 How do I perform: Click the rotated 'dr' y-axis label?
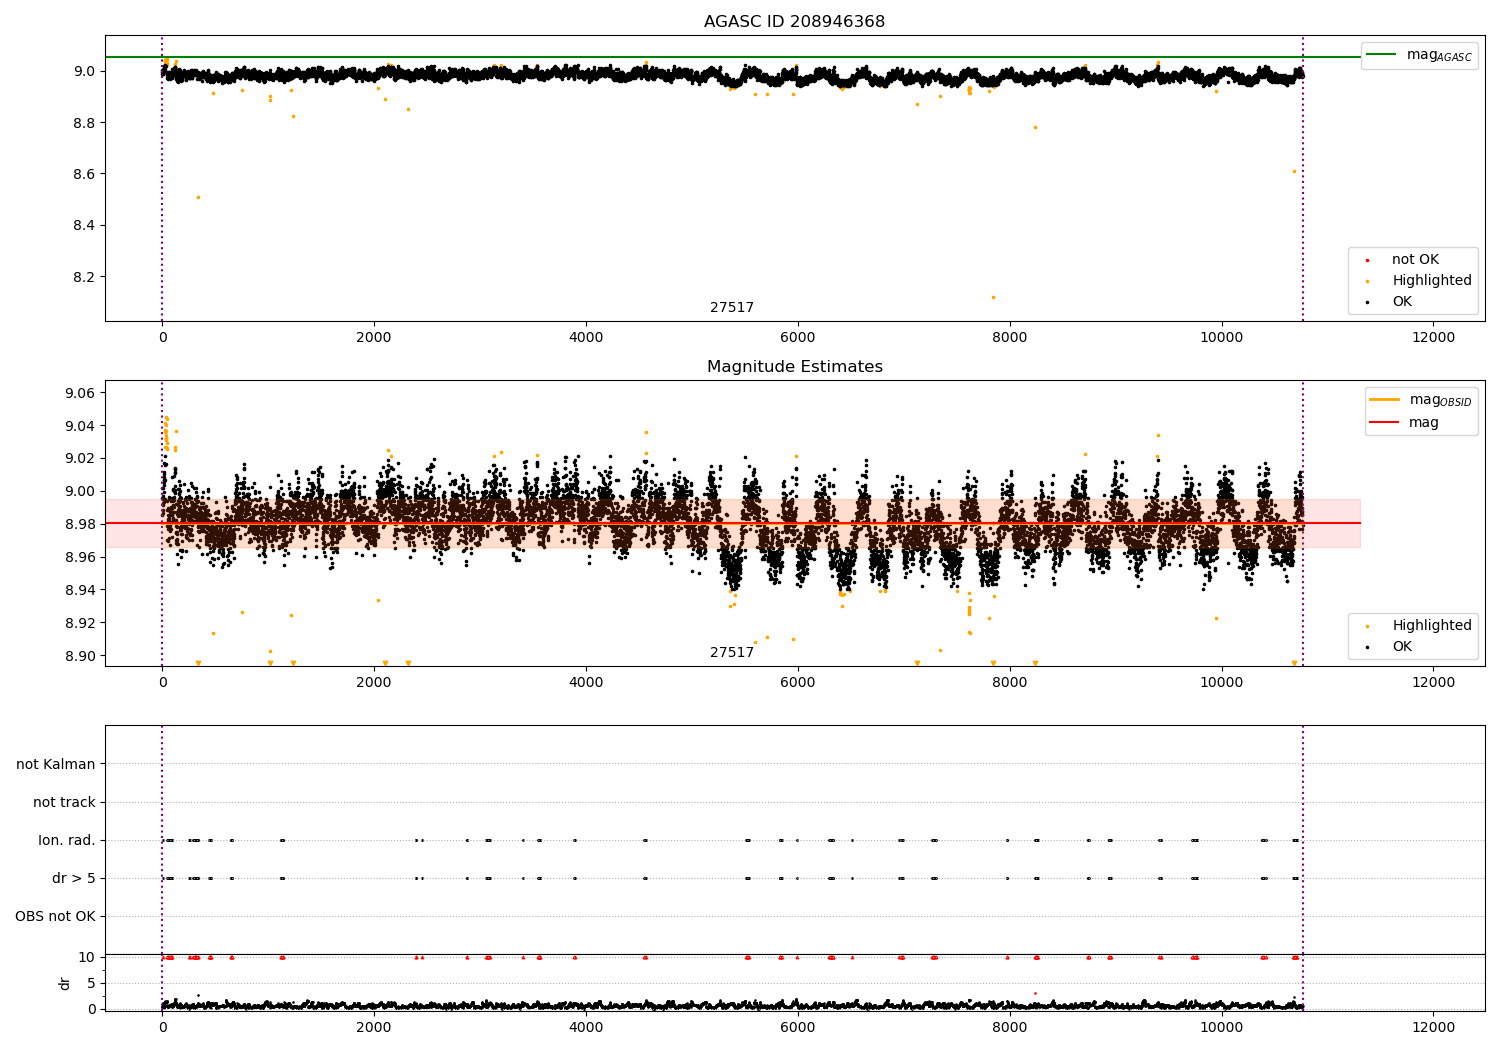65,983
